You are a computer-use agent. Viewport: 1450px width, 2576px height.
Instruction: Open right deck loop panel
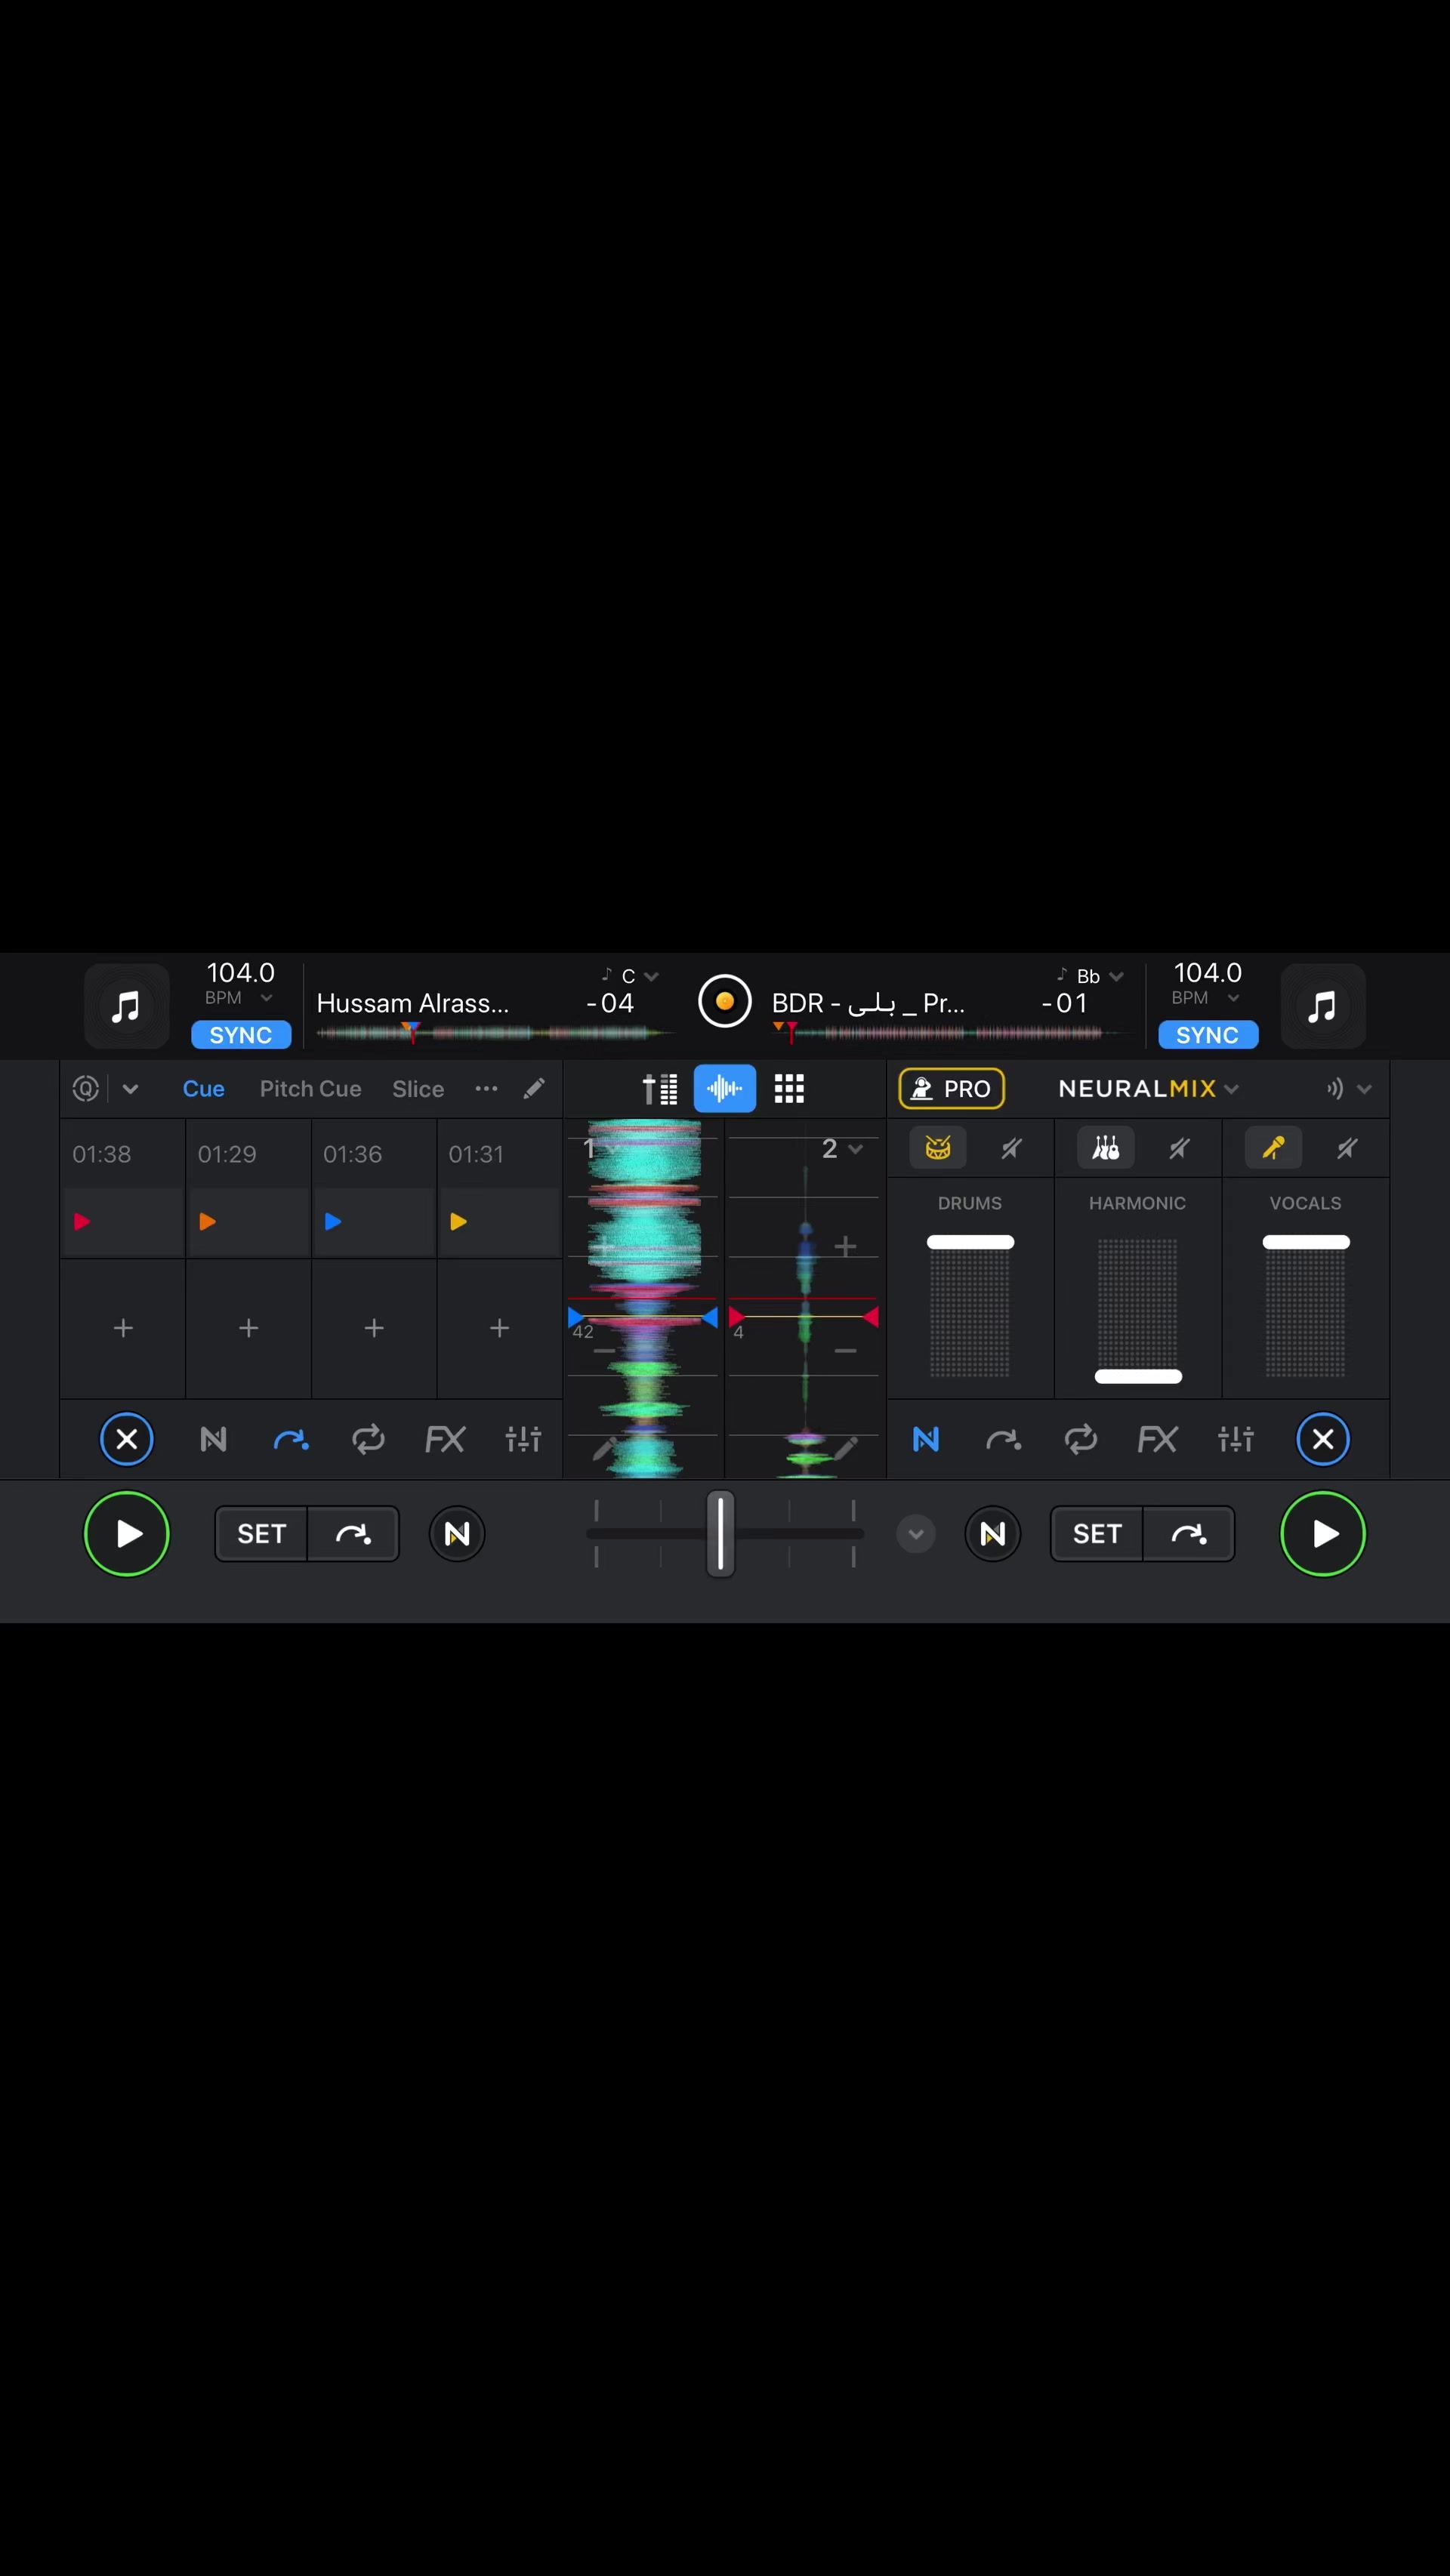click(1081, 1439)
